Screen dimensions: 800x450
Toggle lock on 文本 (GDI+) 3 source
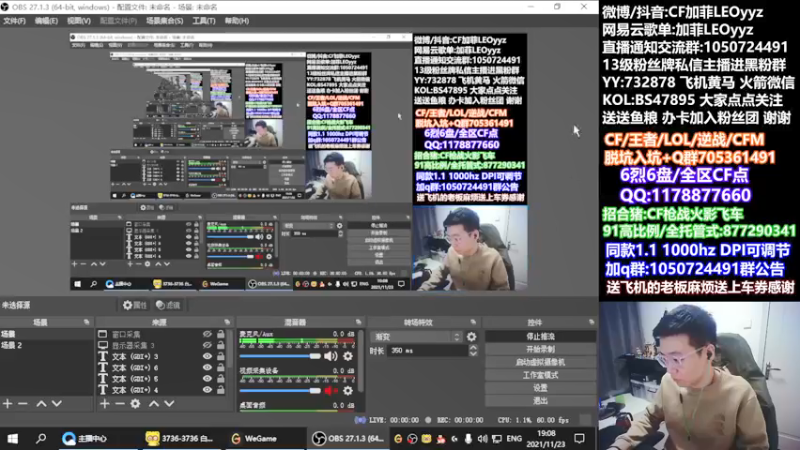click(220, 356)
